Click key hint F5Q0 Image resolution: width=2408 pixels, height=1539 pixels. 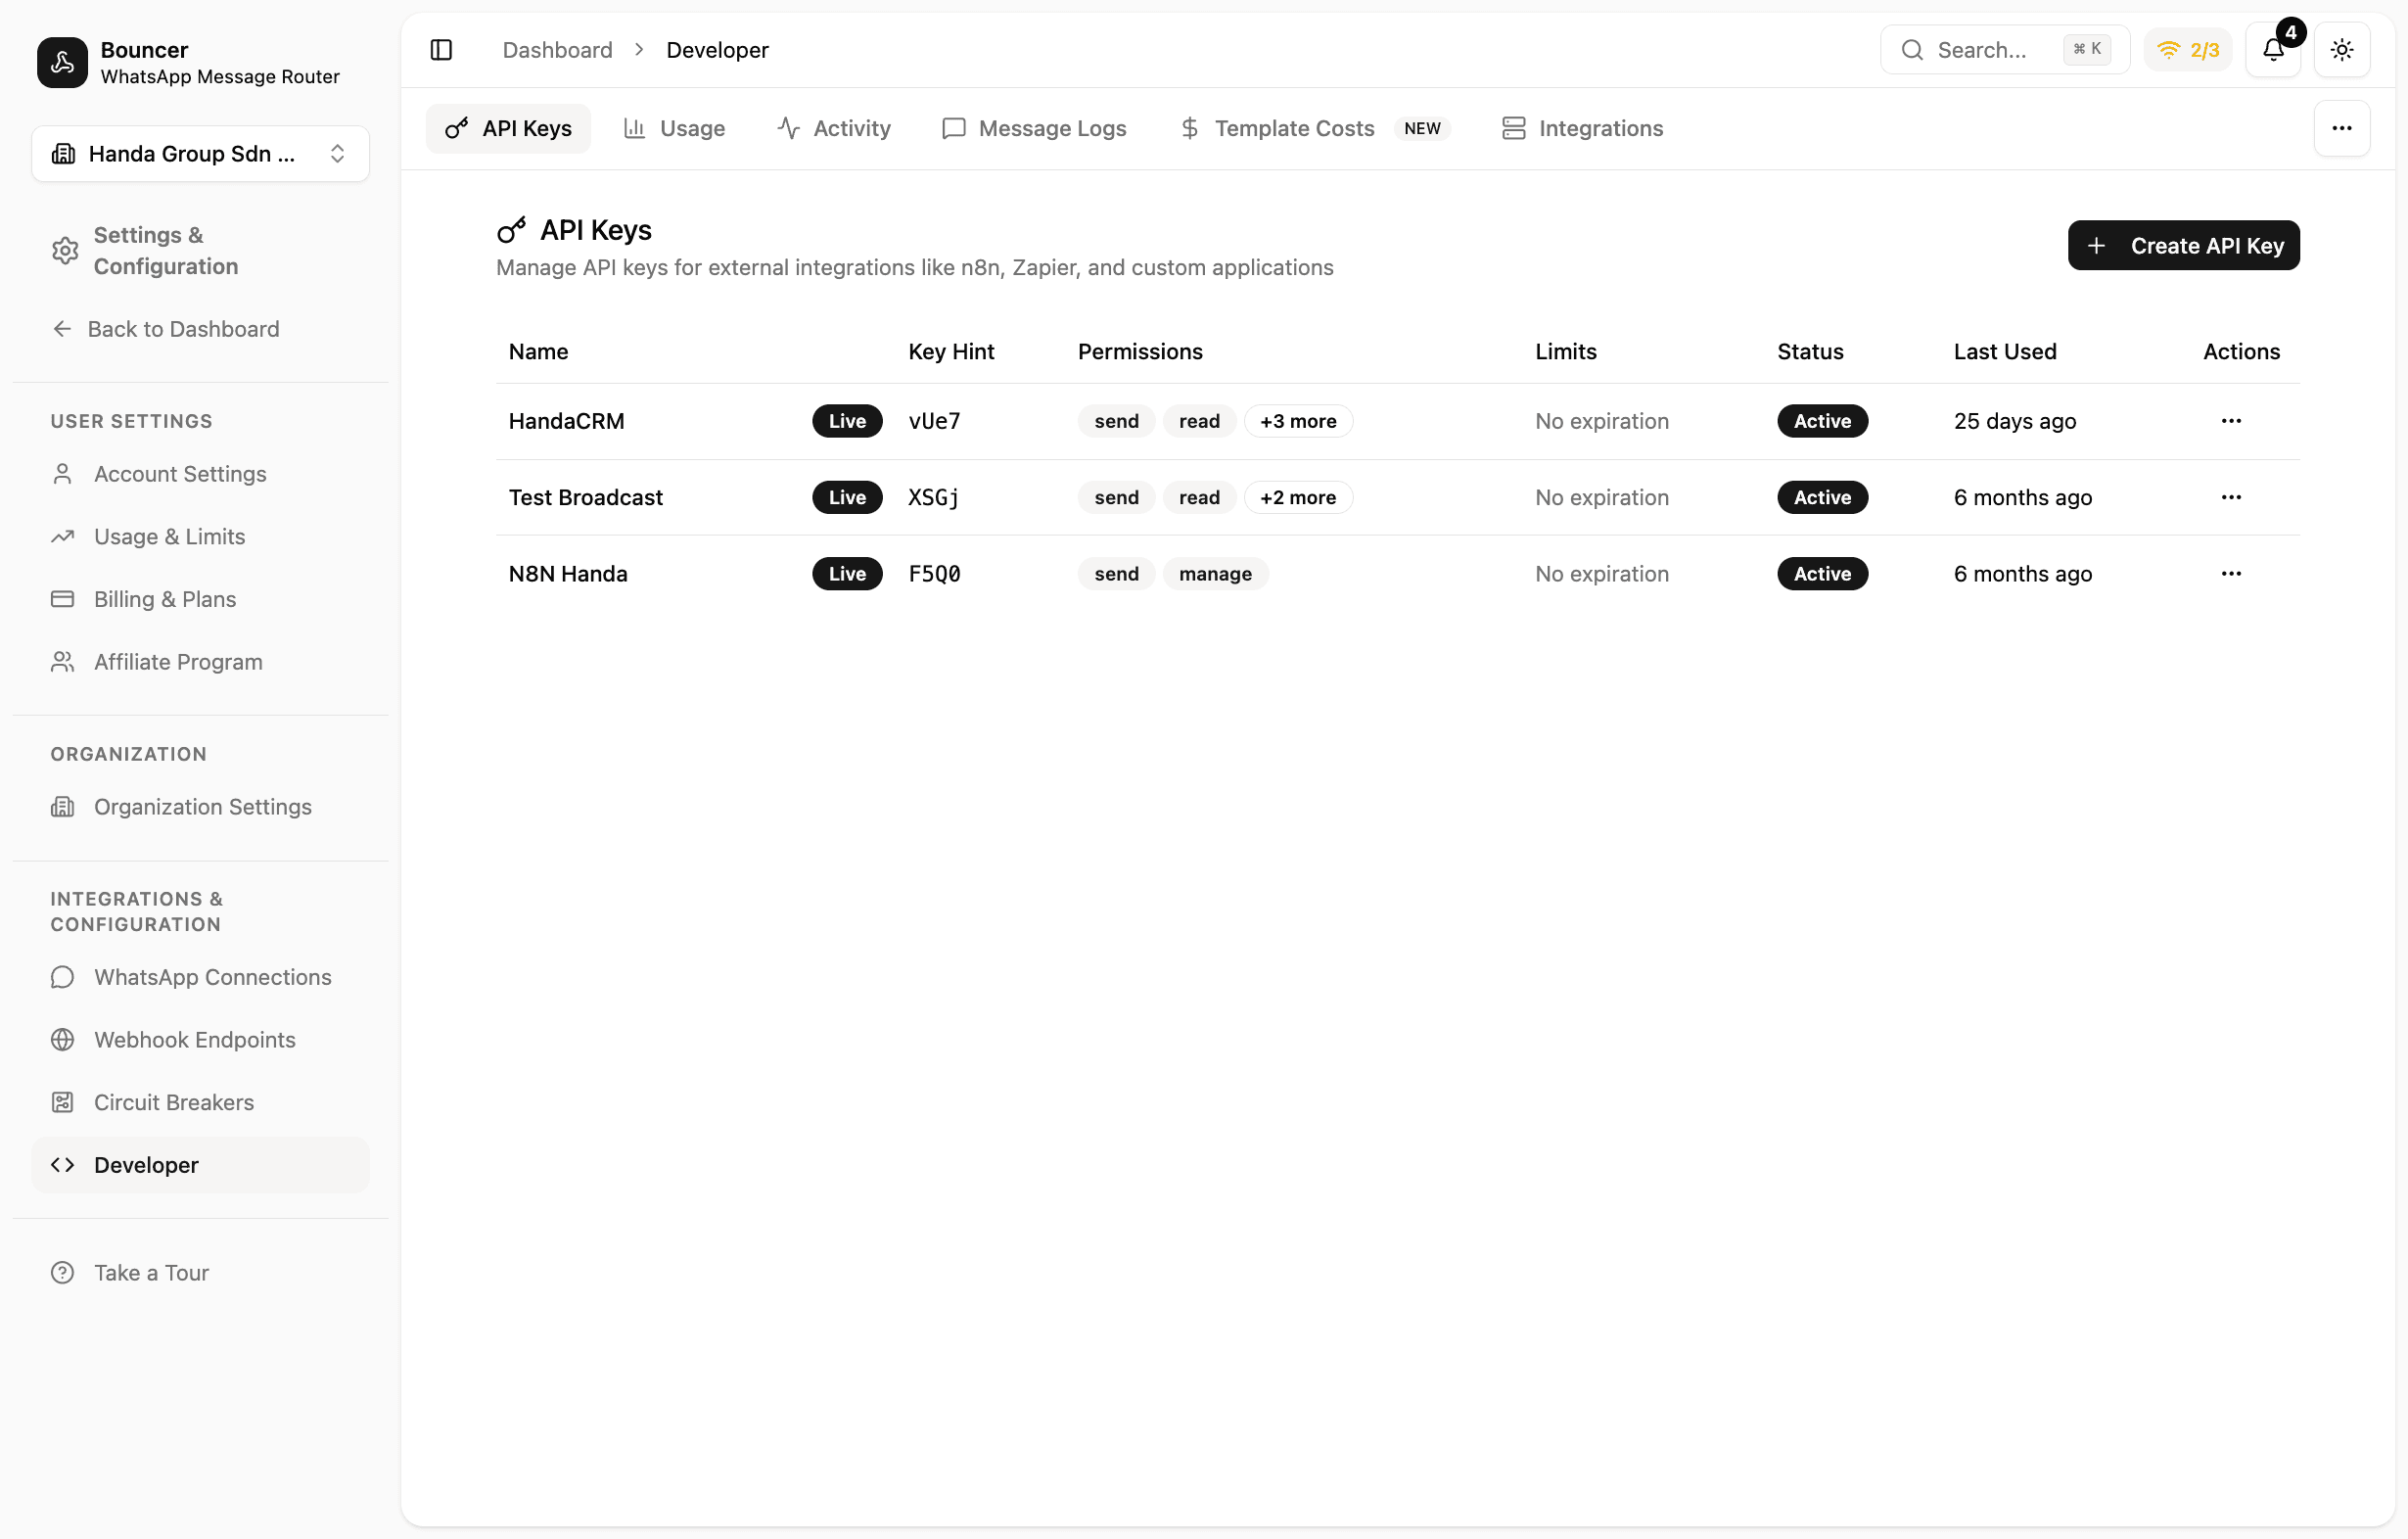click(x=934, y=574)
